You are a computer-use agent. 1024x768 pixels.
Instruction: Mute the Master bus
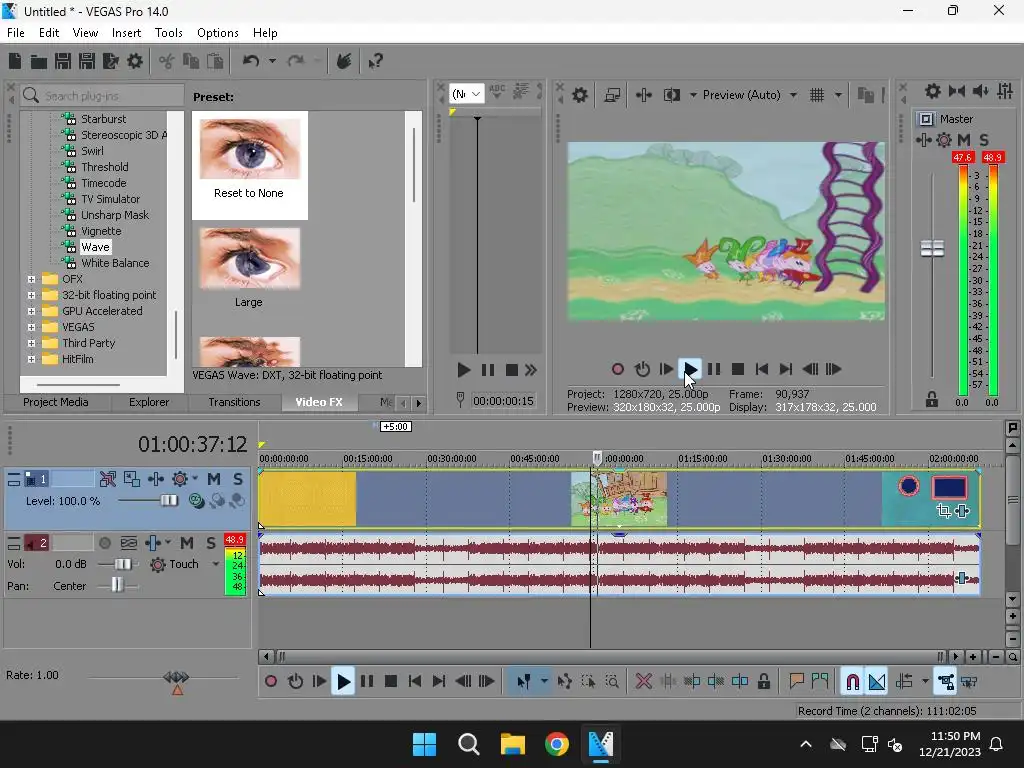963,140
